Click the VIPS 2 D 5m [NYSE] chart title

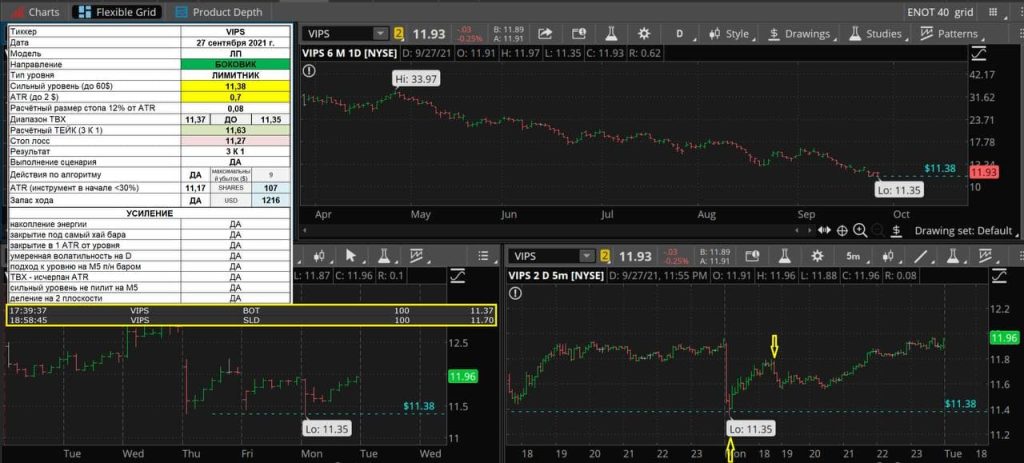point(557,276)
